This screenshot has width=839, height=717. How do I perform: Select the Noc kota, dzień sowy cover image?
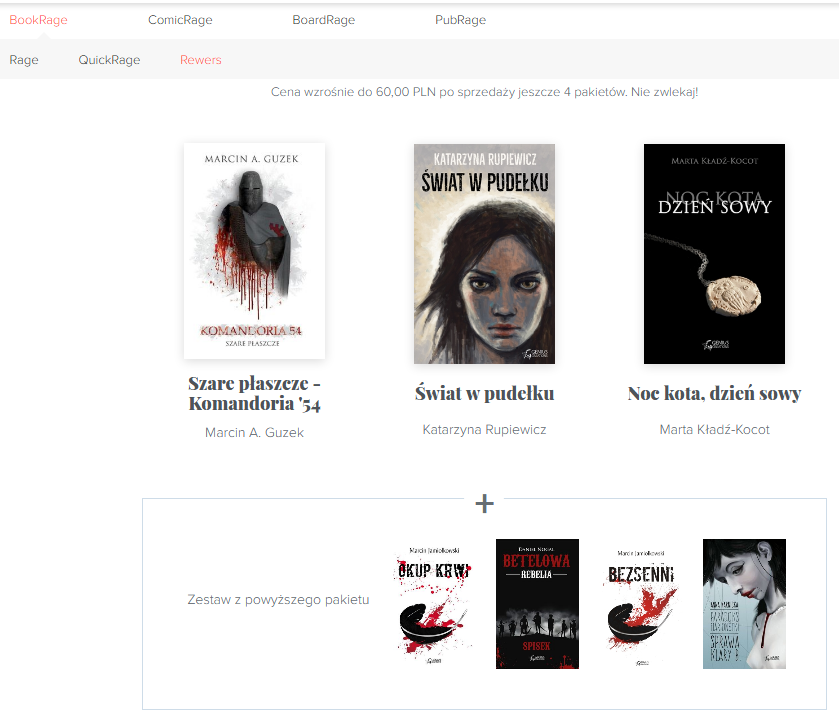click(x=714, y=254)
